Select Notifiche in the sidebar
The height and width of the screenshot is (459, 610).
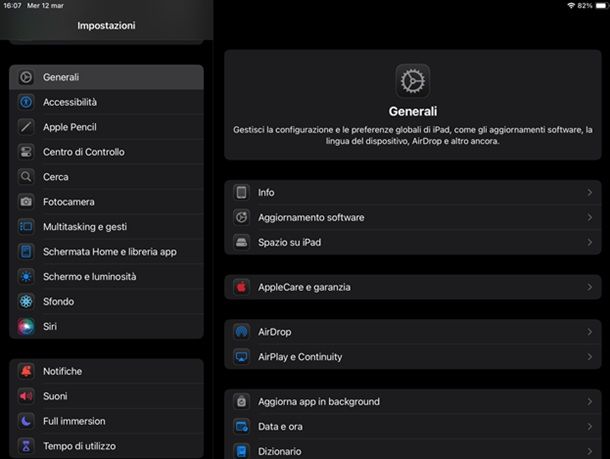coord(63,371)
